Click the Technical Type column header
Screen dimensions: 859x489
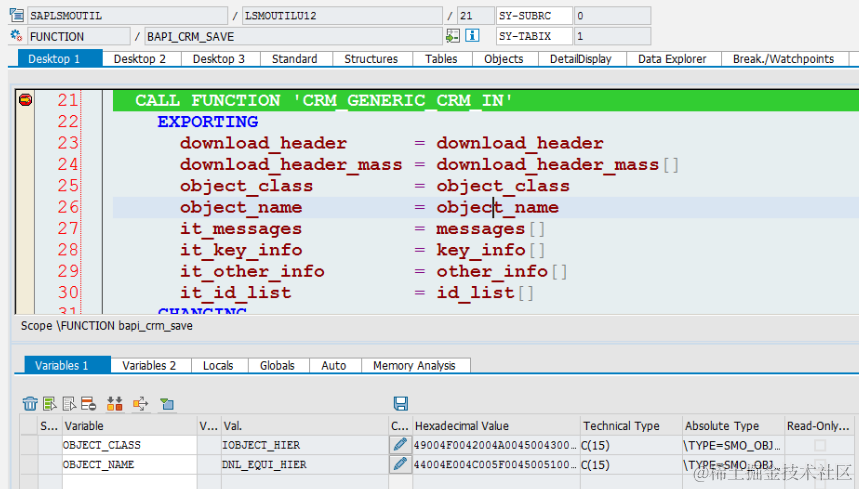click(632, 425)
